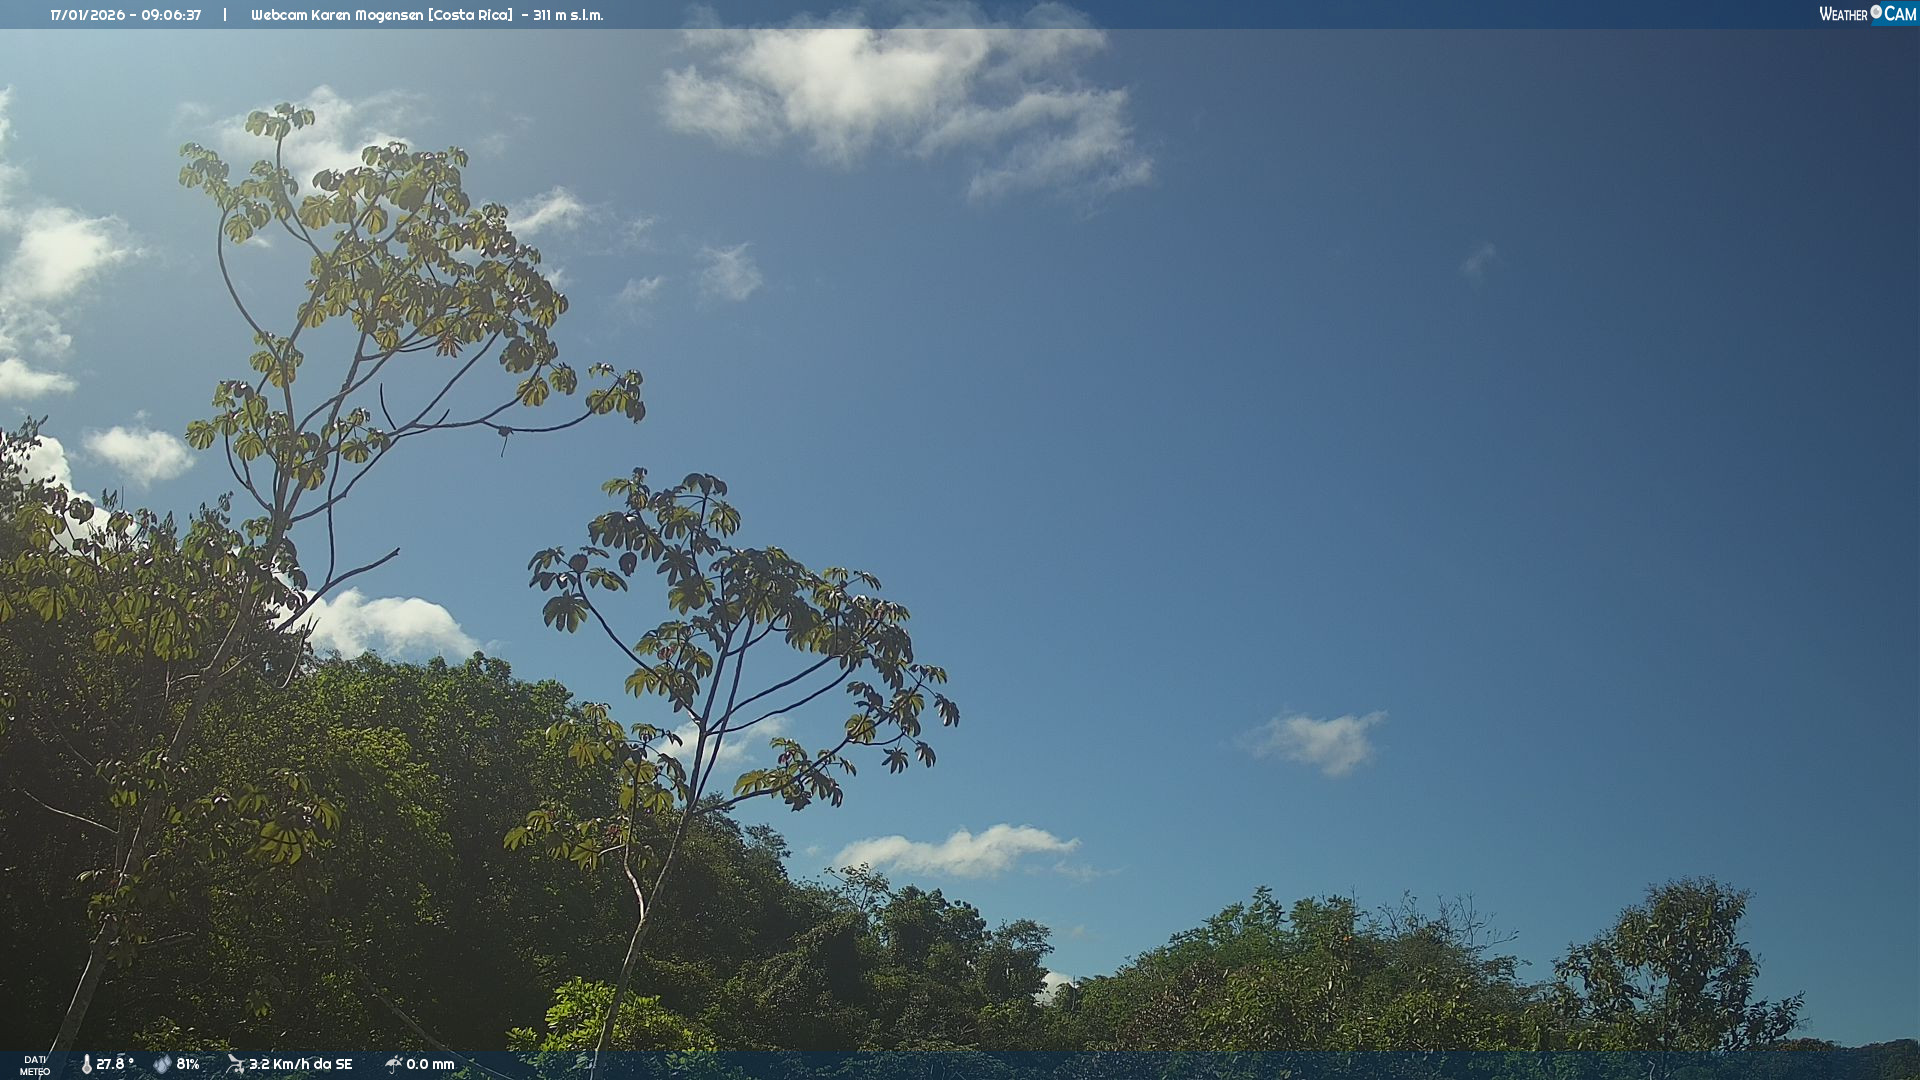
Task: Click the camera lens in WeatherCam logo
Action: tap(1876, 12)
